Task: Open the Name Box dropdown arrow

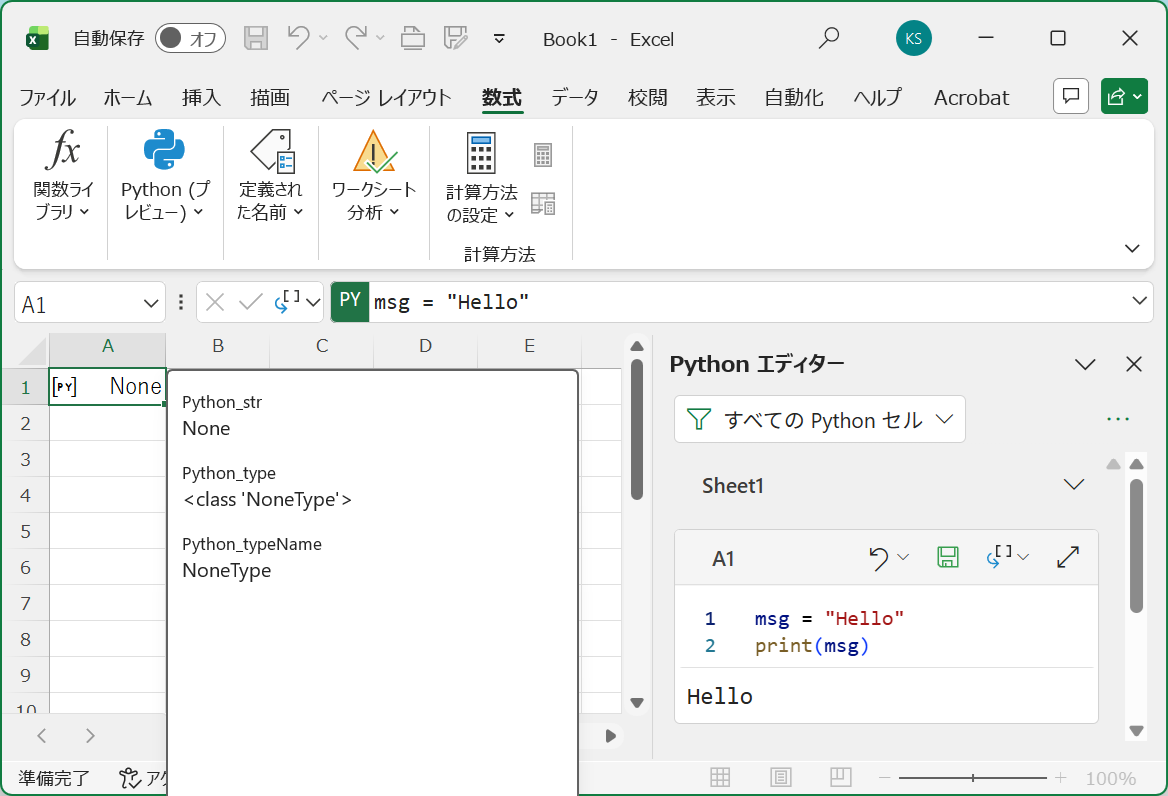Action: pyautogui.click(x=152, y=303)
